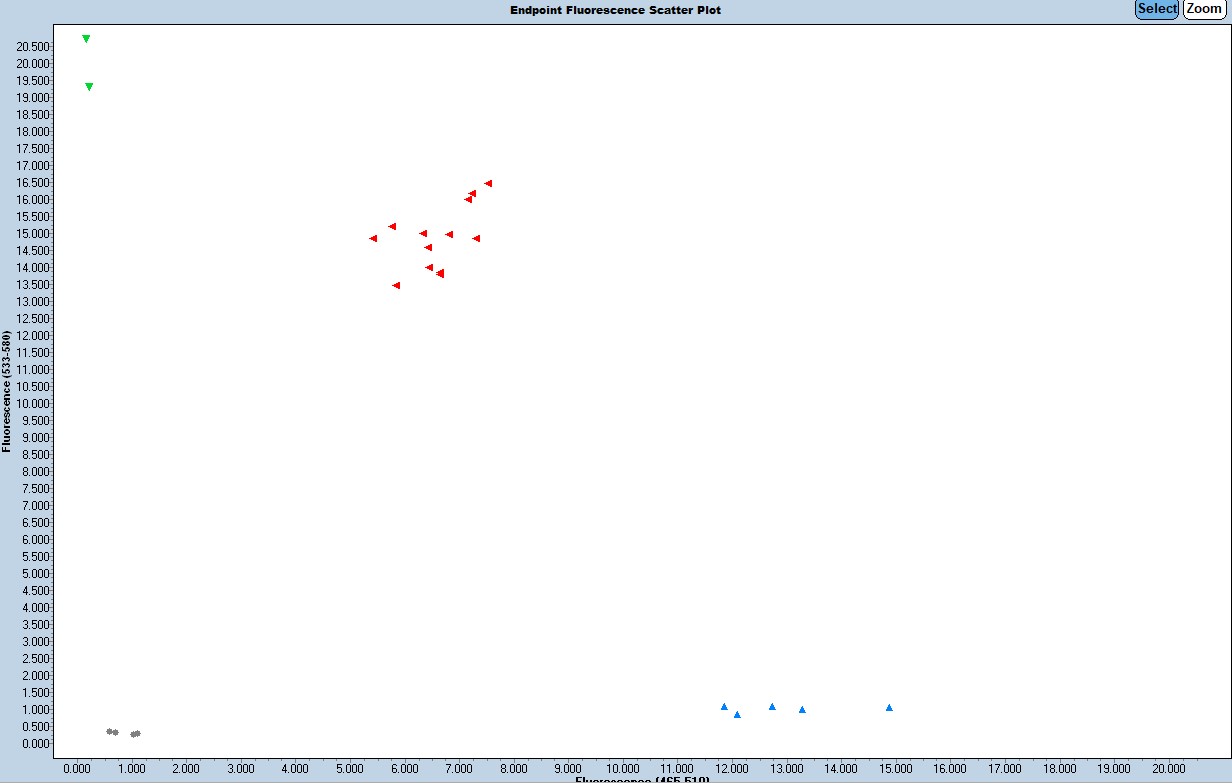Select the topmost red marker near 16.500

[488, 183]
